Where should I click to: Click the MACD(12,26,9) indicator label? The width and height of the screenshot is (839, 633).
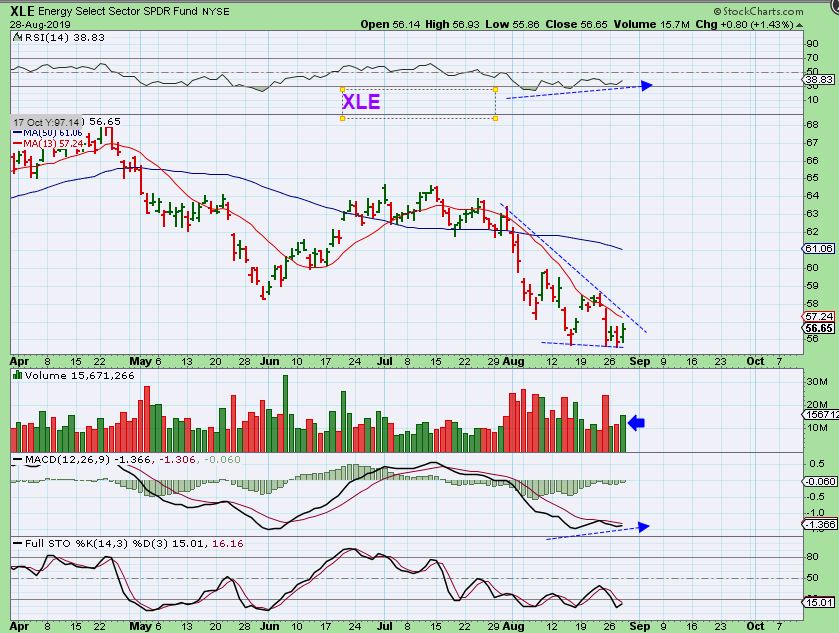point(67,460)
